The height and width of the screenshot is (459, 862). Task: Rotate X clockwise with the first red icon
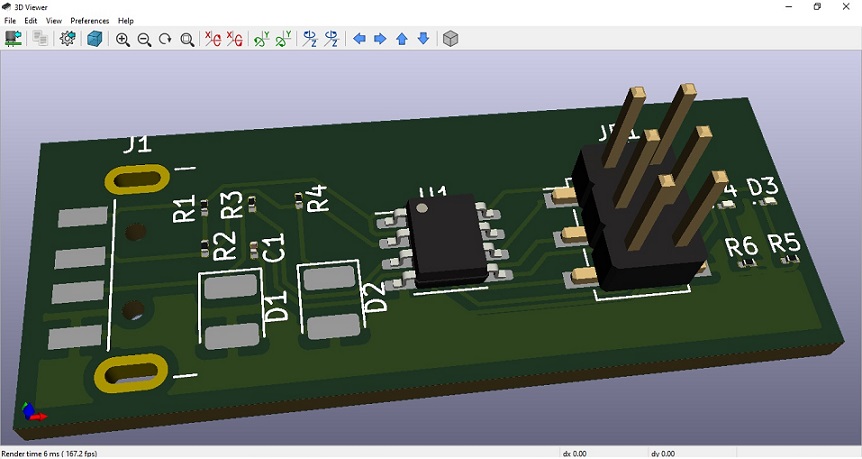[213, 38]
